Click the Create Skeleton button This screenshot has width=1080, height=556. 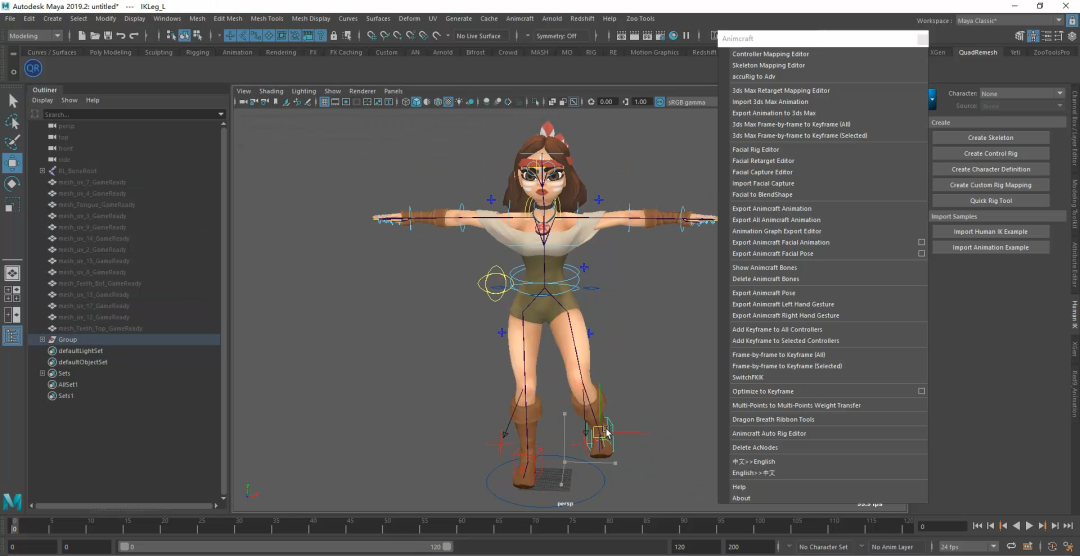[990, 138]
